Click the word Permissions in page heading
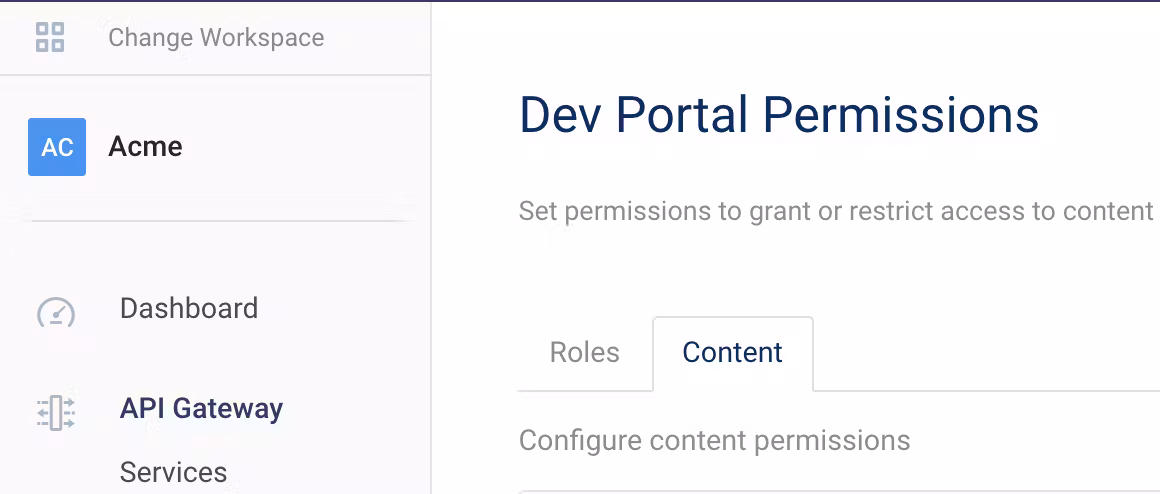 point(901,115)
